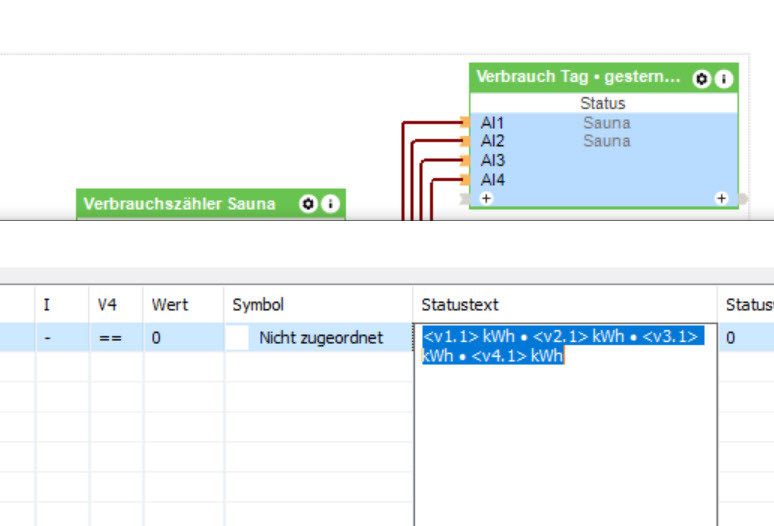Open info icon on Verbrauch Tag block
The image size is (774, 526).
click(x=724, y=78)
